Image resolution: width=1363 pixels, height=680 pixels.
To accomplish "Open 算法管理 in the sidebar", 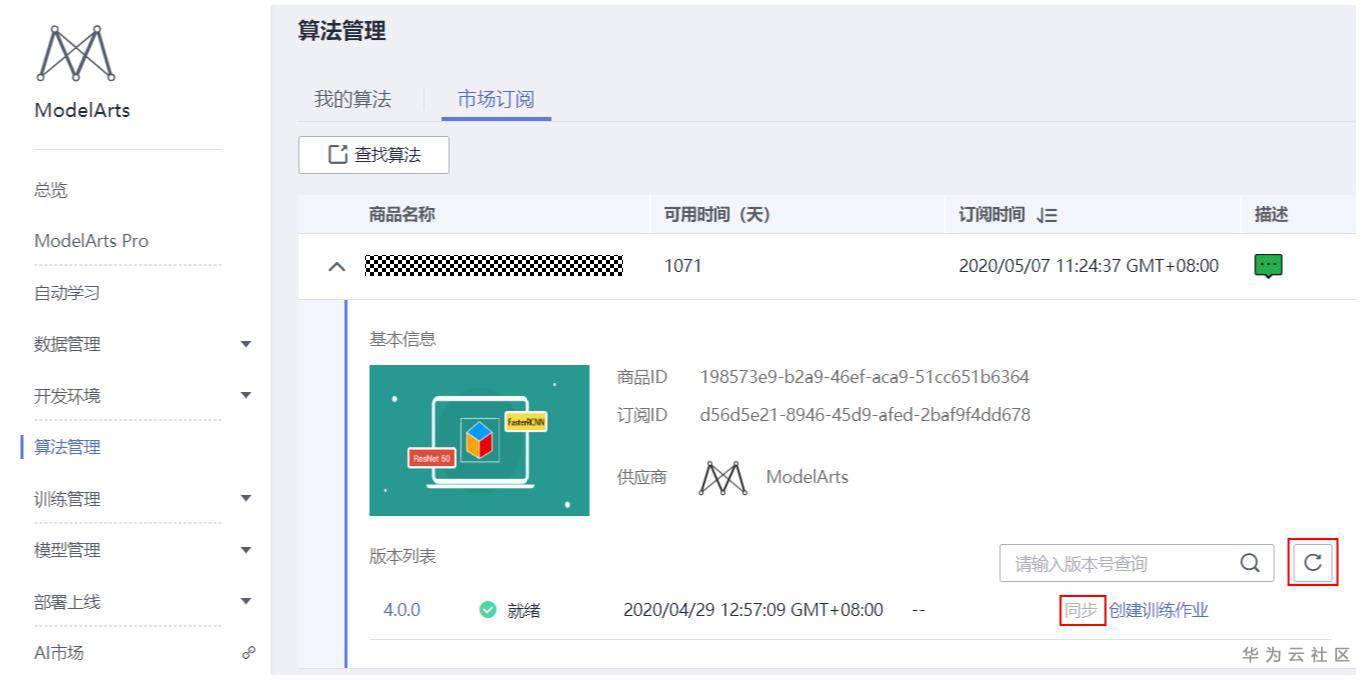I will (67, 447).
